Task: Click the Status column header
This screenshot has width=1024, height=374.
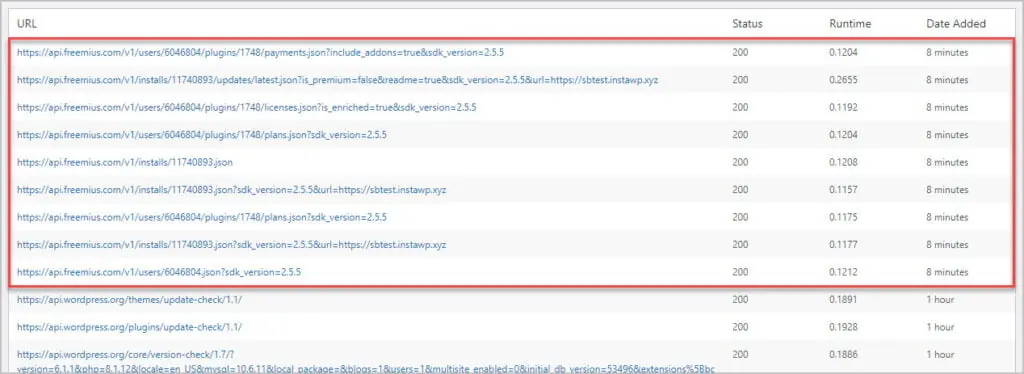Action: (x=747, y=23)
